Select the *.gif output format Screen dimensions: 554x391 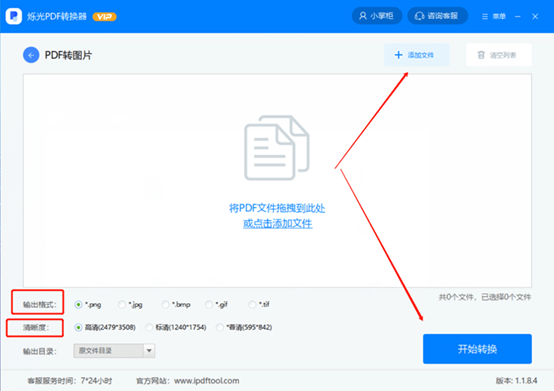click(217, 304)
